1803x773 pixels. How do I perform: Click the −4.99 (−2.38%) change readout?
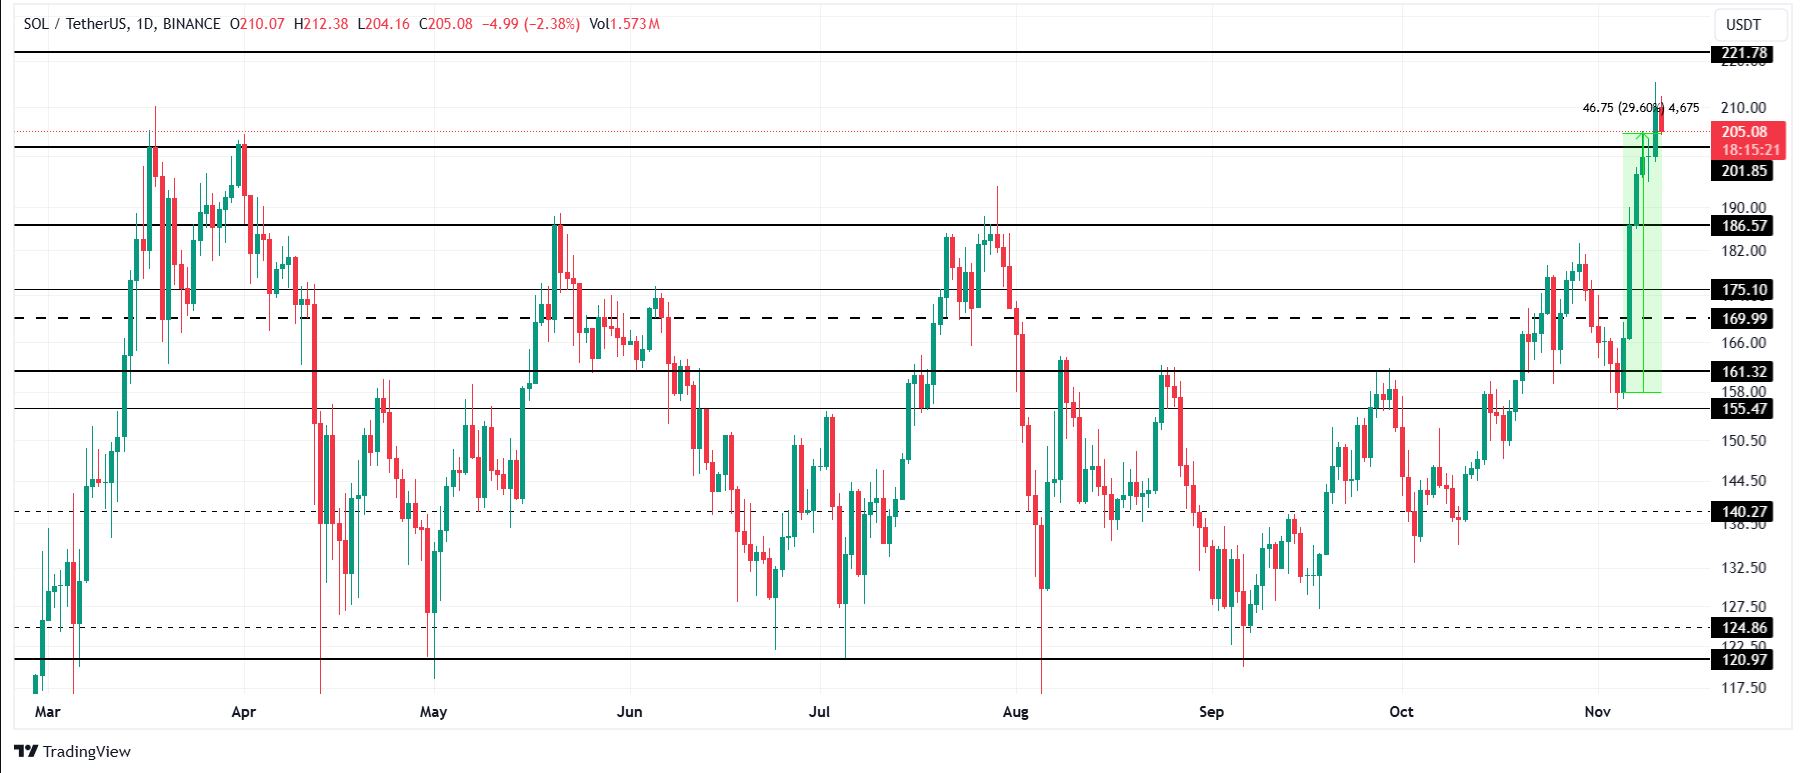[531, 24]
